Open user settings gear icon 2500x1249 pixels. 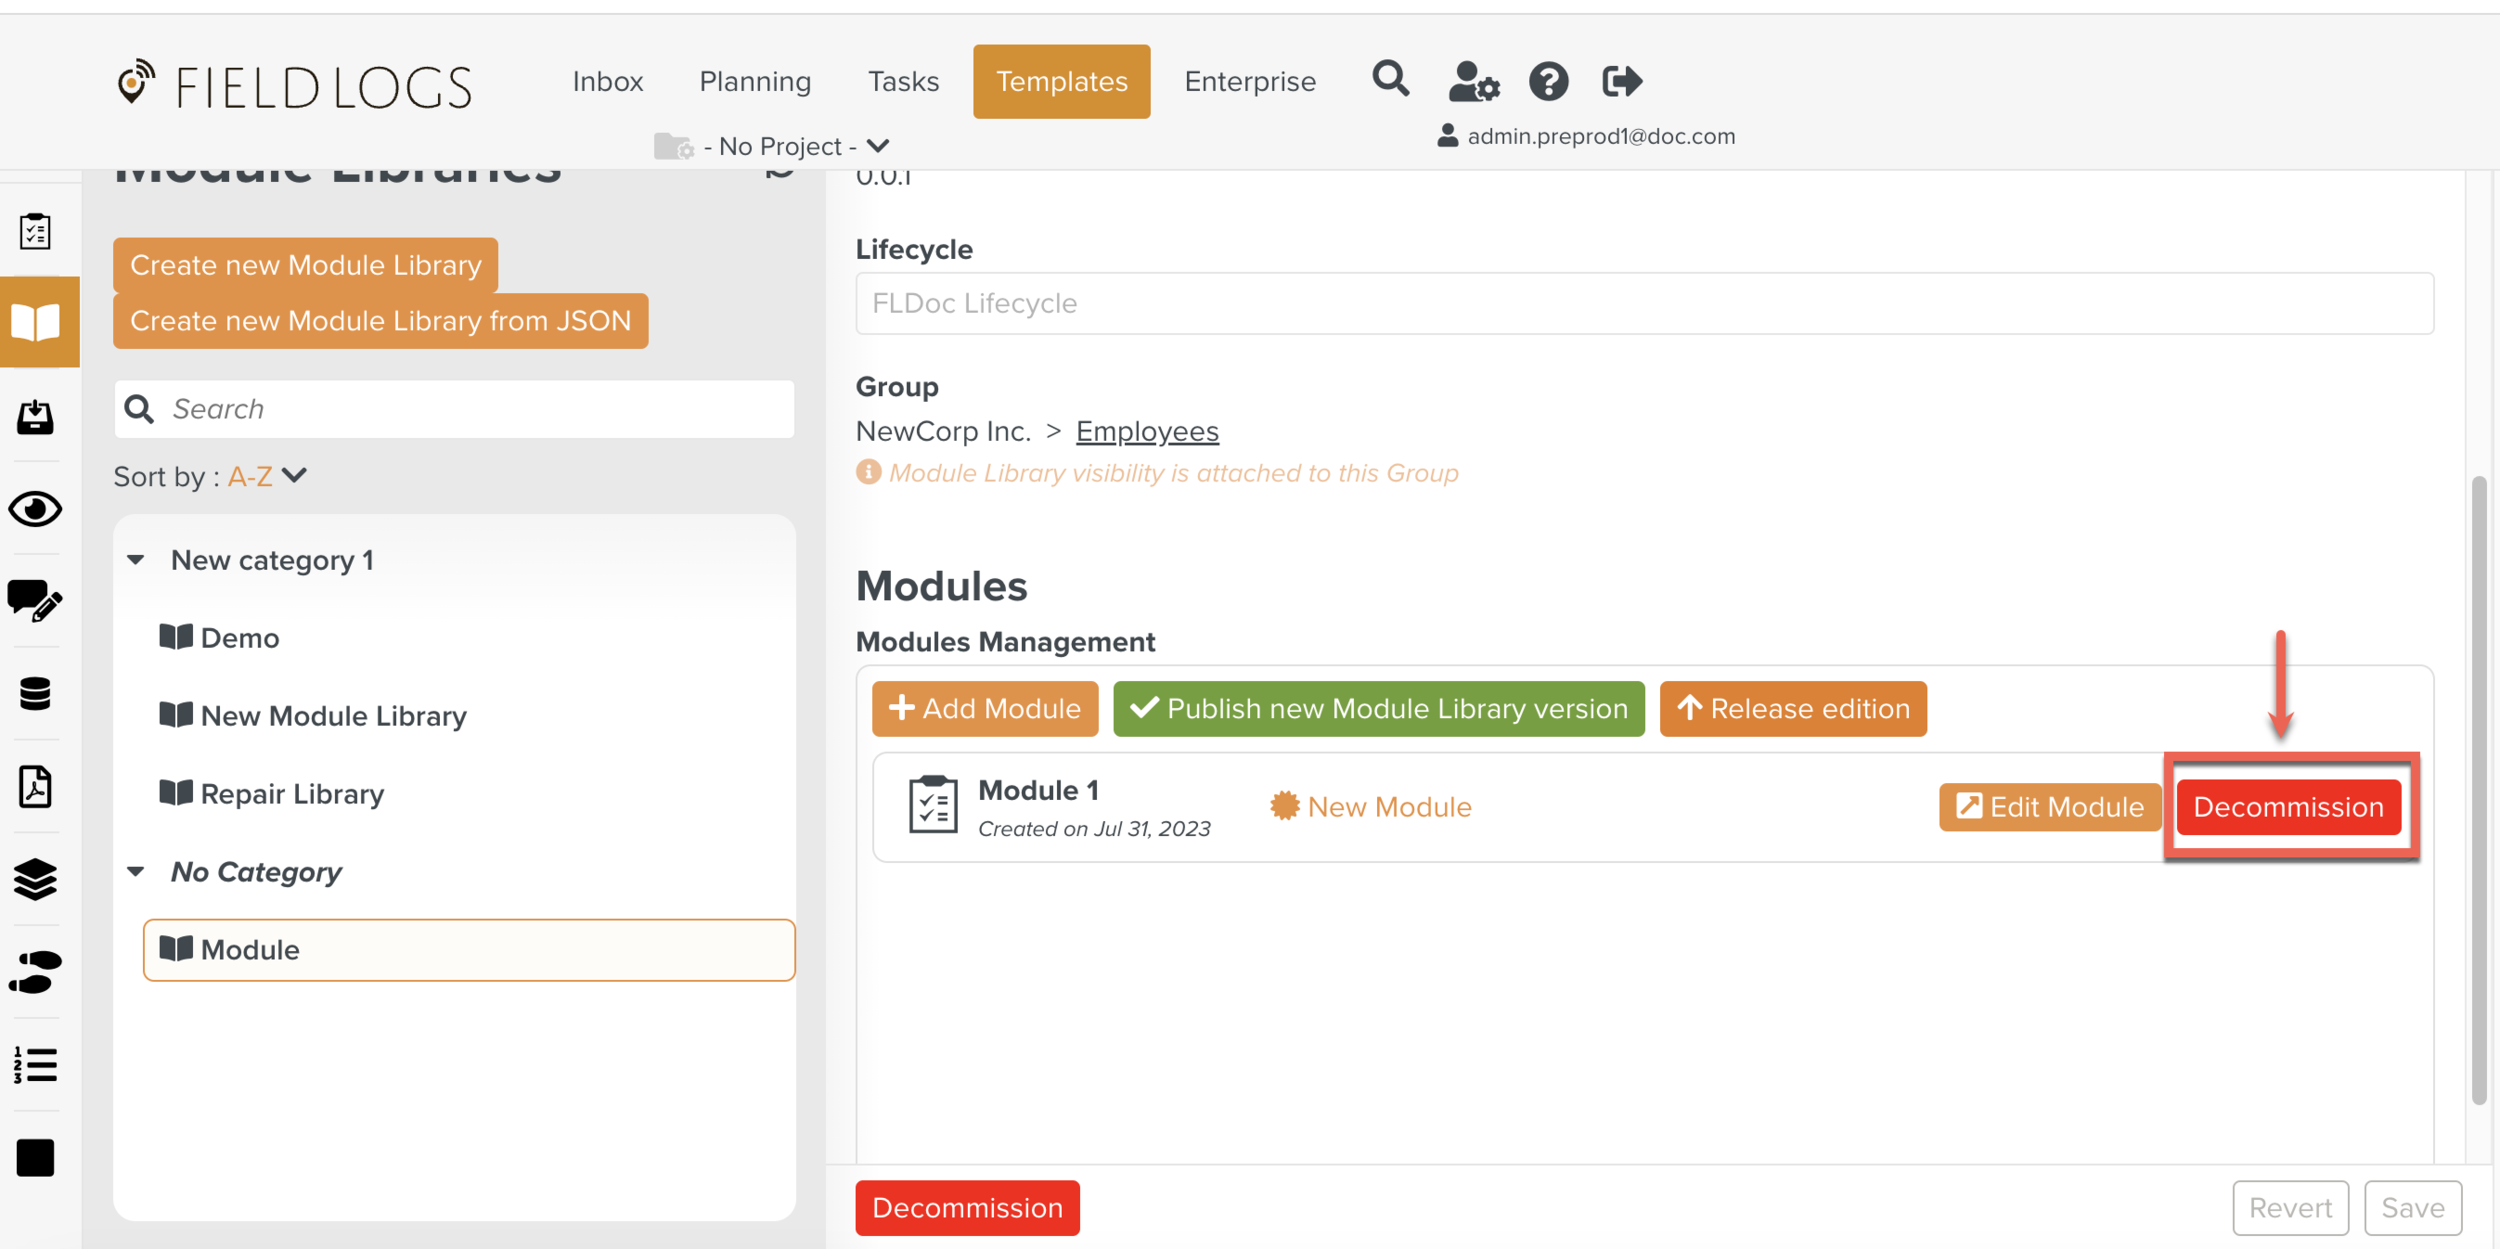1473,82
